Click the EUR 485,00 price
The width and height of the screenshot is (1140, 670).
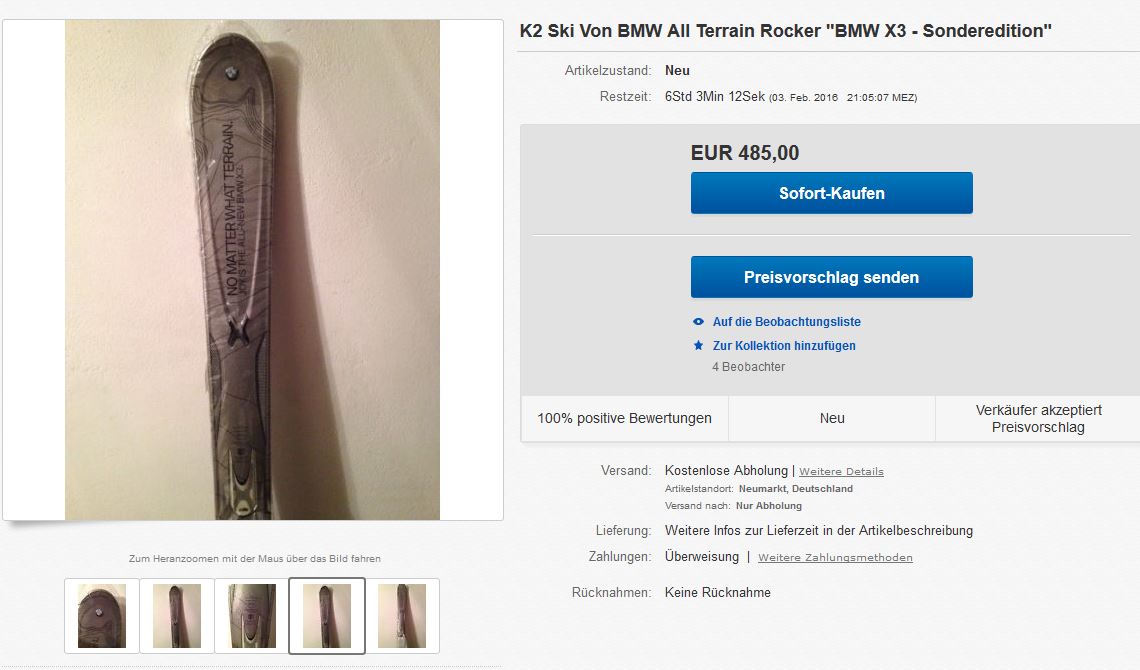[x=744, y=153]
